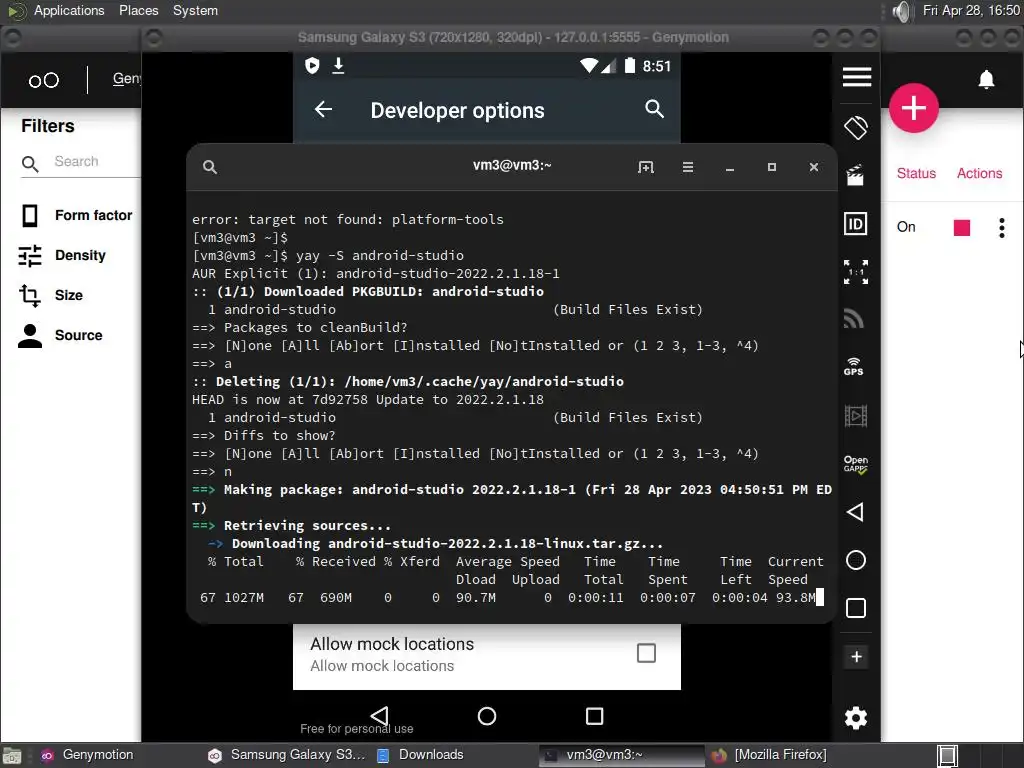Click the Actions column header
Image resolution: width=1024 pixels, height=768 pixels.
[979, 173]
